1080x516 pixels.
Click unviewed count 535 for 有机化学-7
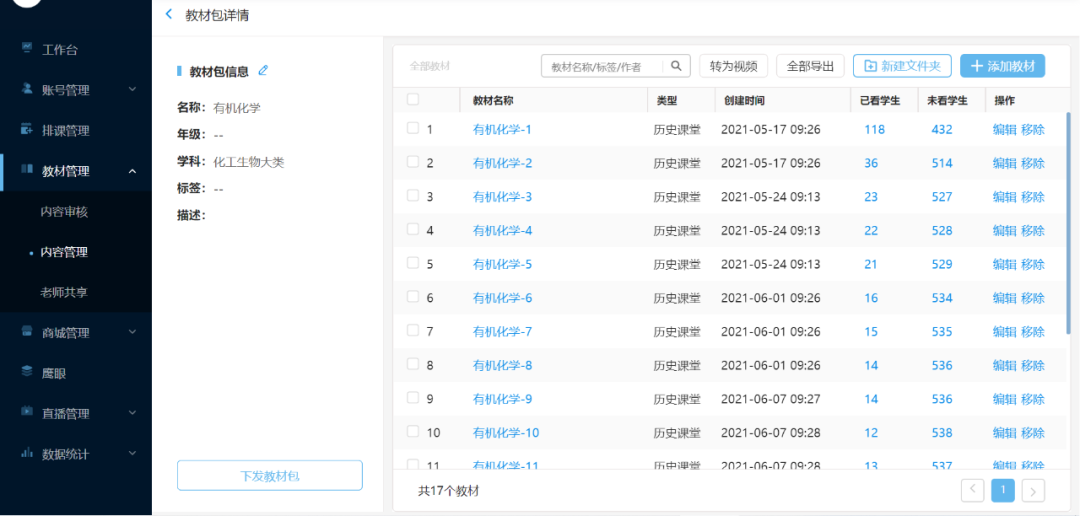click(942, 332)
